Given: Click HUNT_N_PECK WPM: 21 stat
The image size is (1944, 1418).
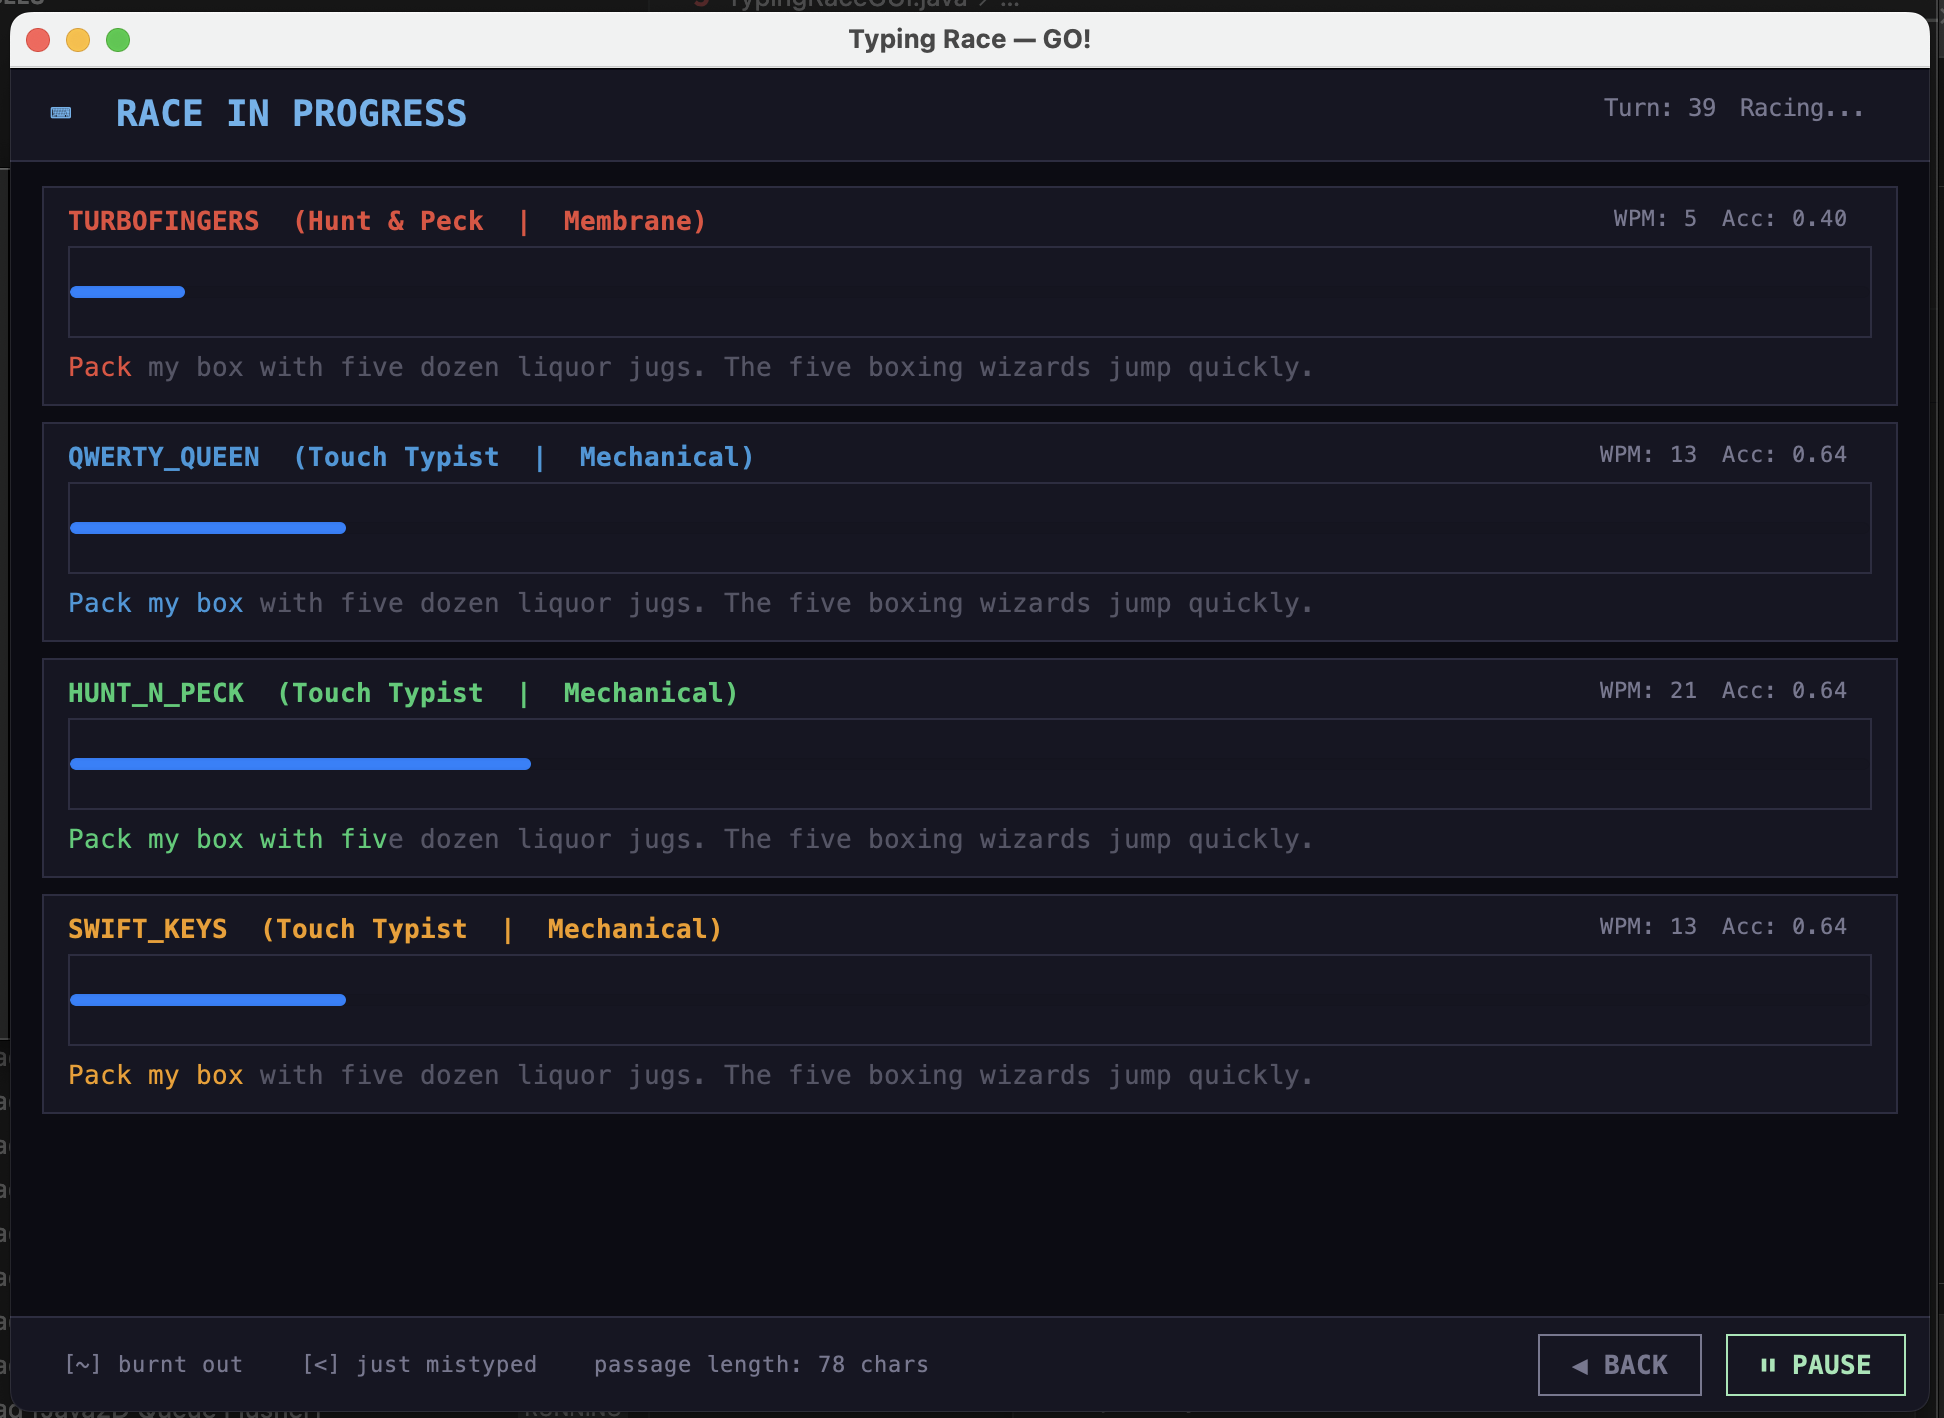Looking at the screenshot, I should click(x=1647, y=690).
